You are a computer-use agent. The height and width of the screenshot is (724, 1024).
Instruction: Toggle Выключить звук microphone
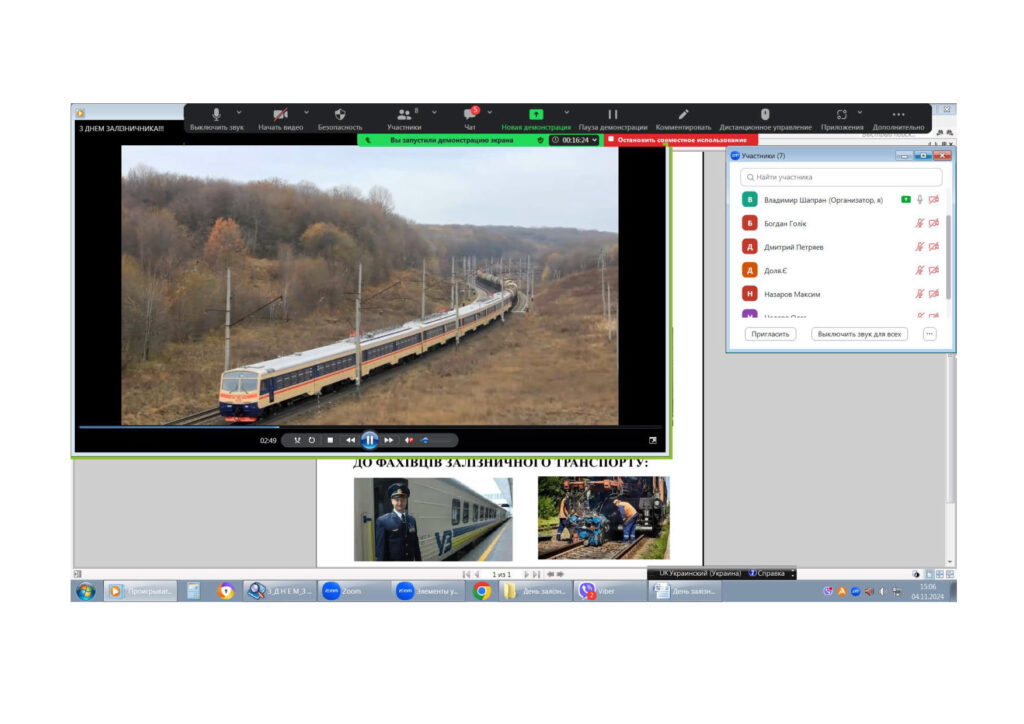(216, 114)
